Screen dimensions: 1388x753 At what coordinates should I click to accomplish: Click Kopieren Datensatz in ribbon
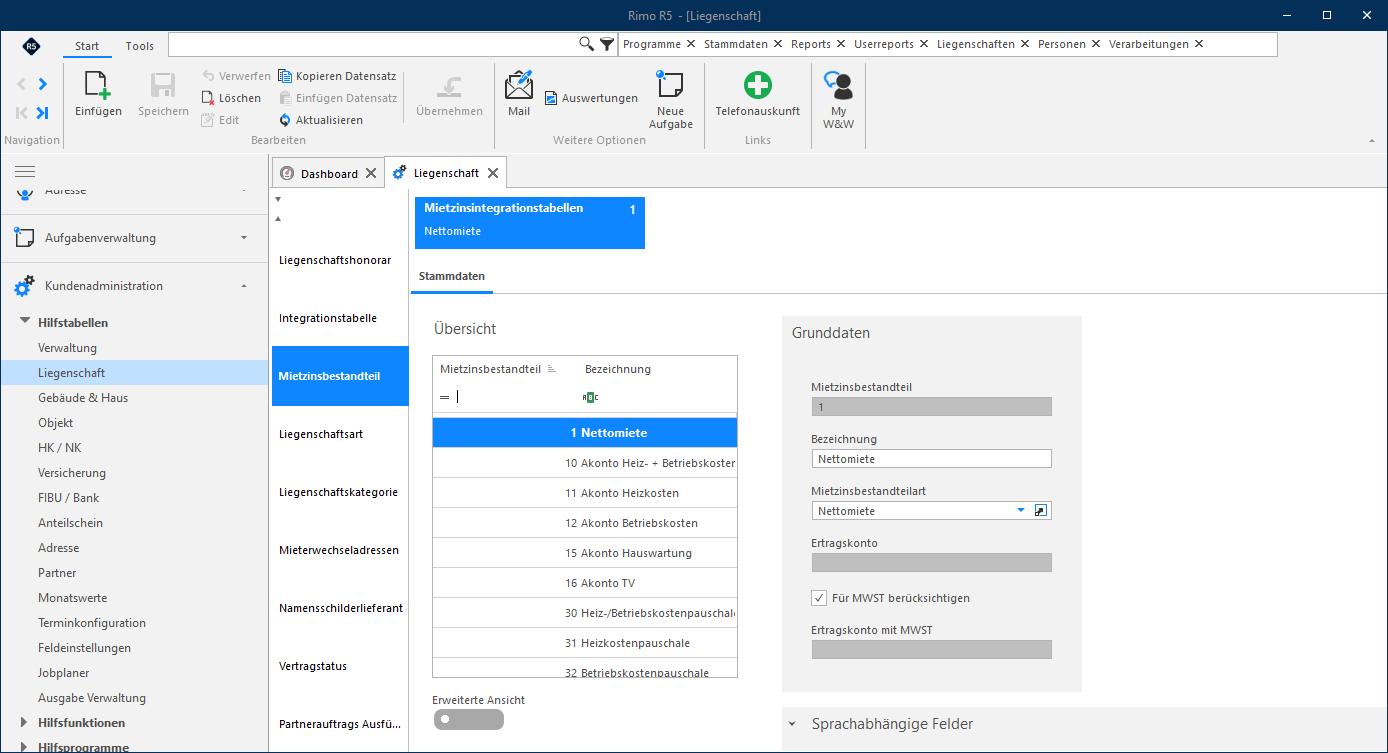pos(337,76)
